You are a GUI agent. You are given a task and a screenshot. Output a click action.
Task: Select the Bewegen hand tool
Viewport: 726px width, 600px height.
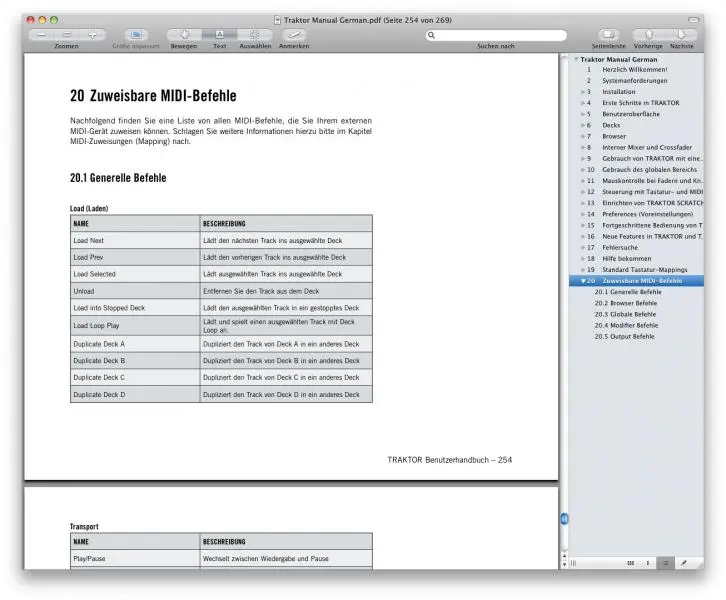[183, 34]
